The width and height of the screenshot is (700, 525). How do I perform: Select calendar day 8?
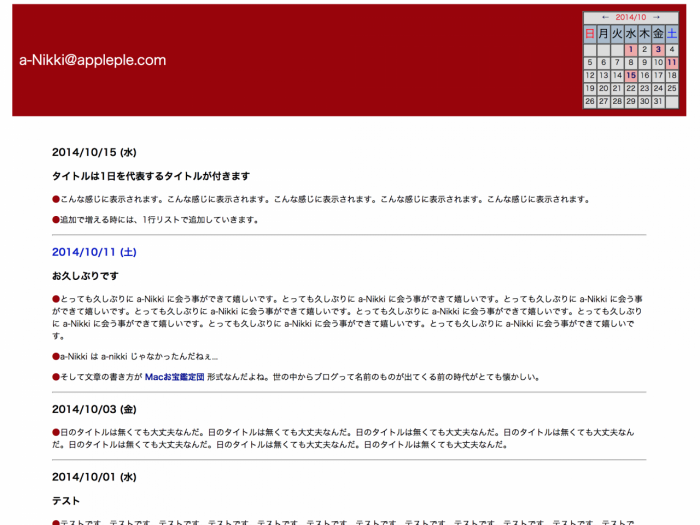pos(631,62)
